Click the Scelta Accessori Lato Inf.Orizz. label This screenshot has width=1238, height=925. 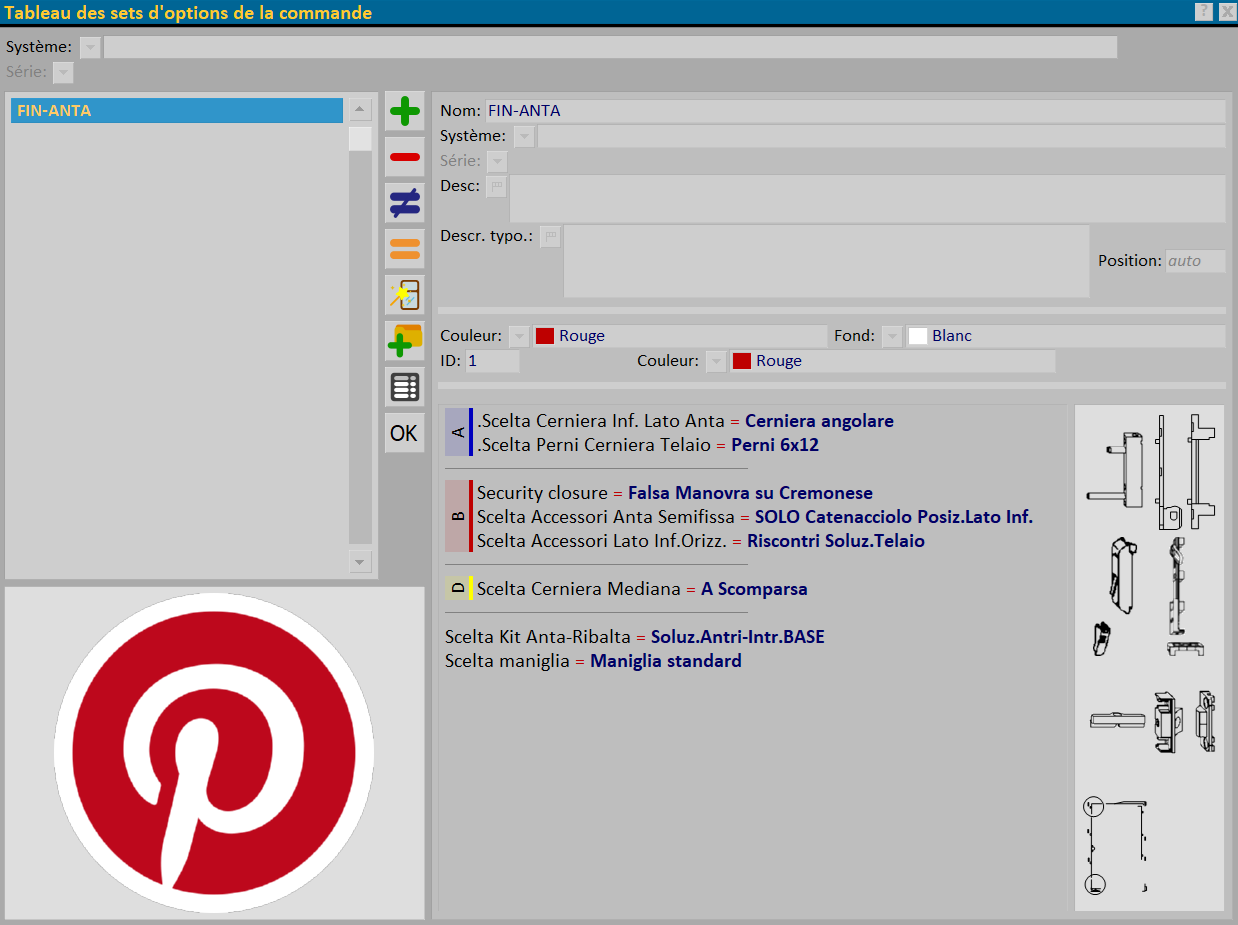coord(602,541)
